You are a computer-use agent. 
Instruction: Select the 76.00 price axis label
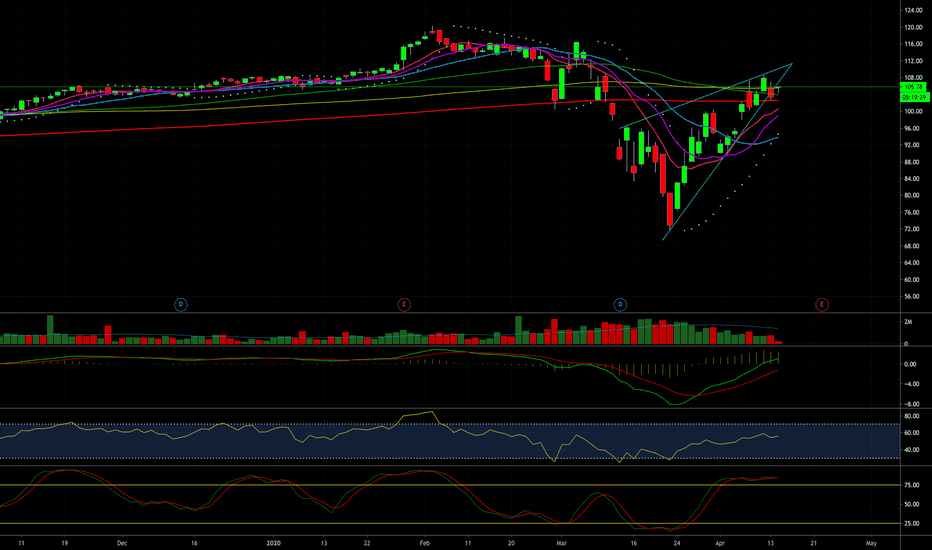[x=912, y=212]
